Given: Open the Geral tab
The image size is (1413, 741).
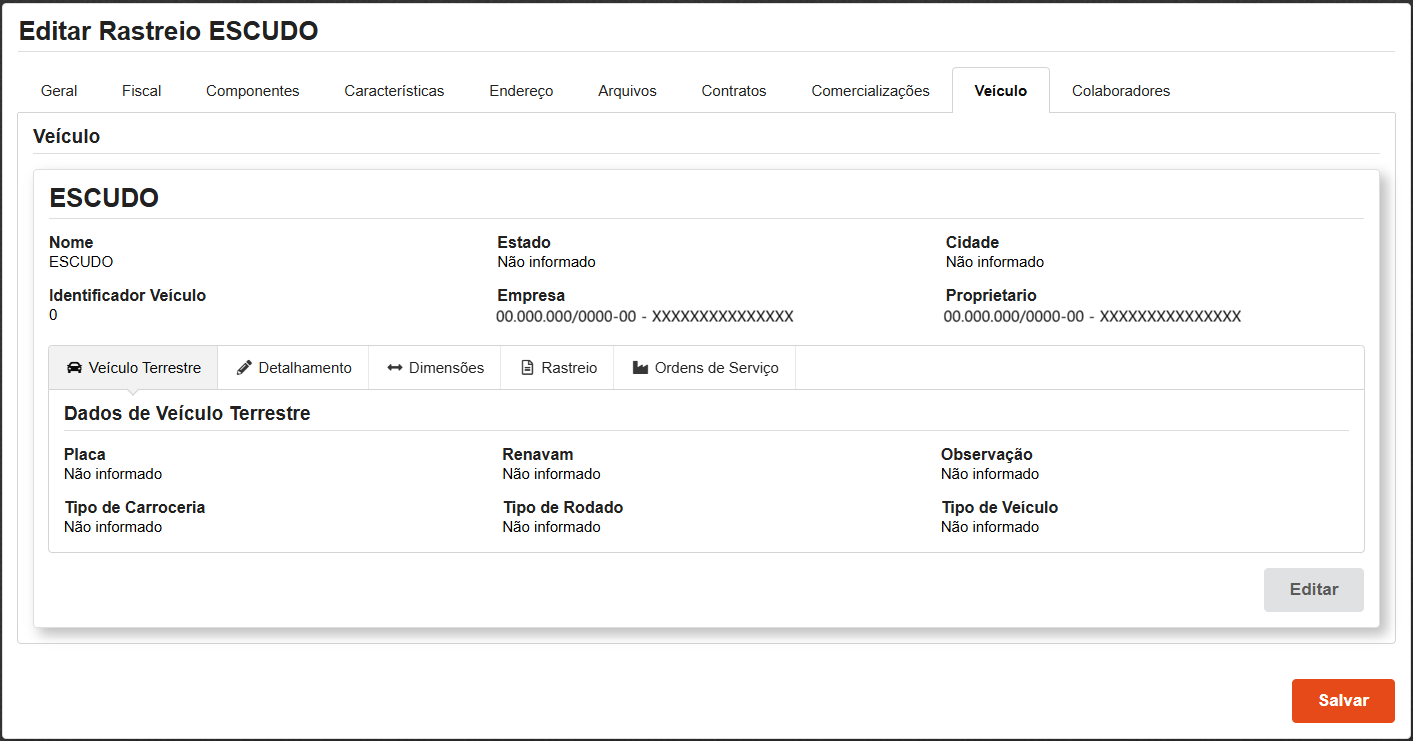Looking at the screenshot, I should coord(59,91).
